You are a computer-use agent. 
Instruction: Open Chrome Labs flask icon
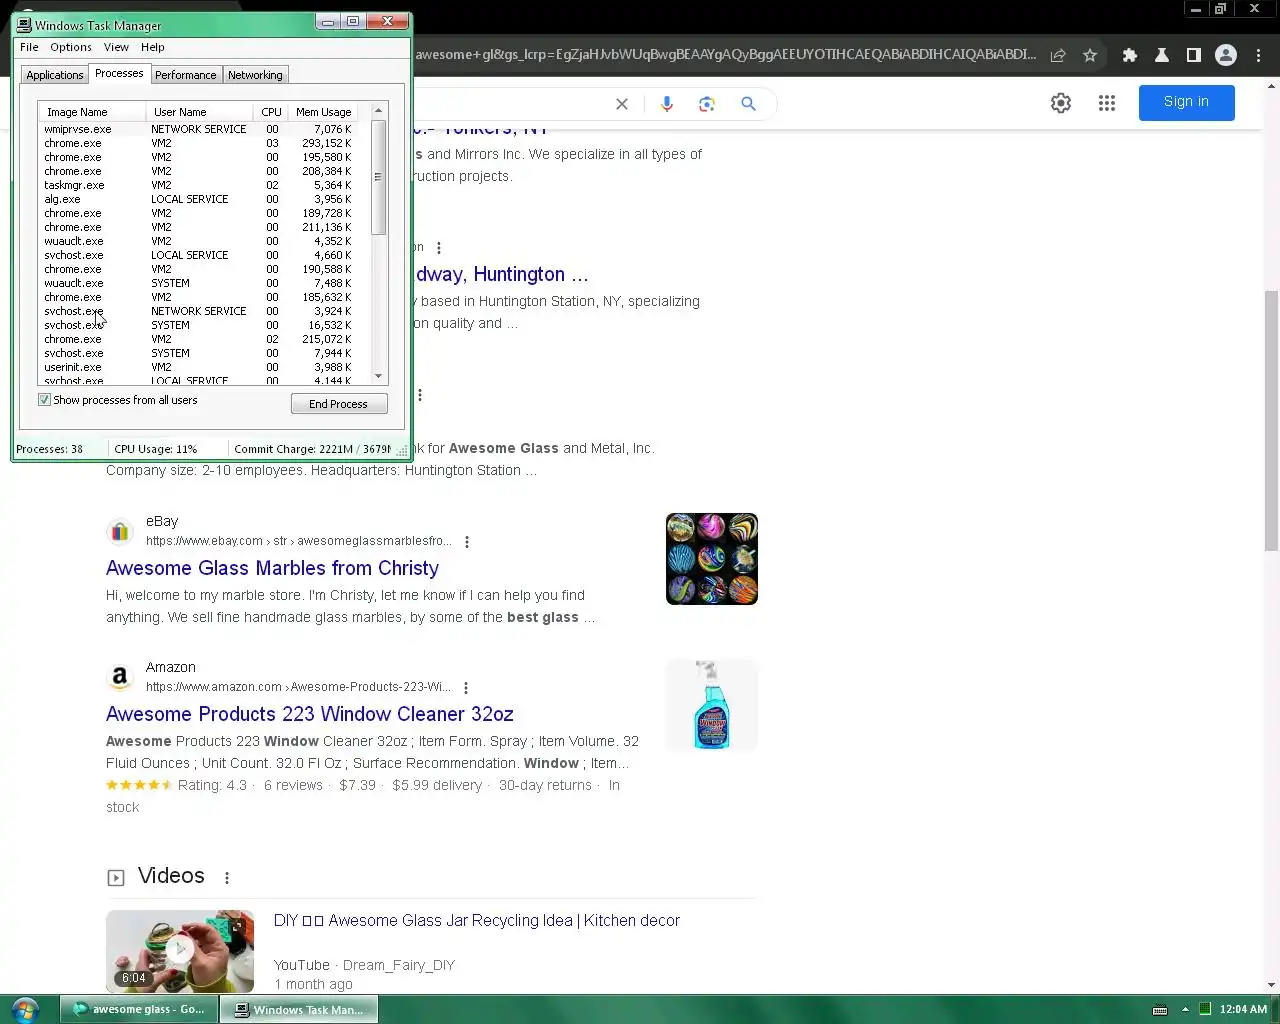pyautogui.click(x=1162, y=55)
